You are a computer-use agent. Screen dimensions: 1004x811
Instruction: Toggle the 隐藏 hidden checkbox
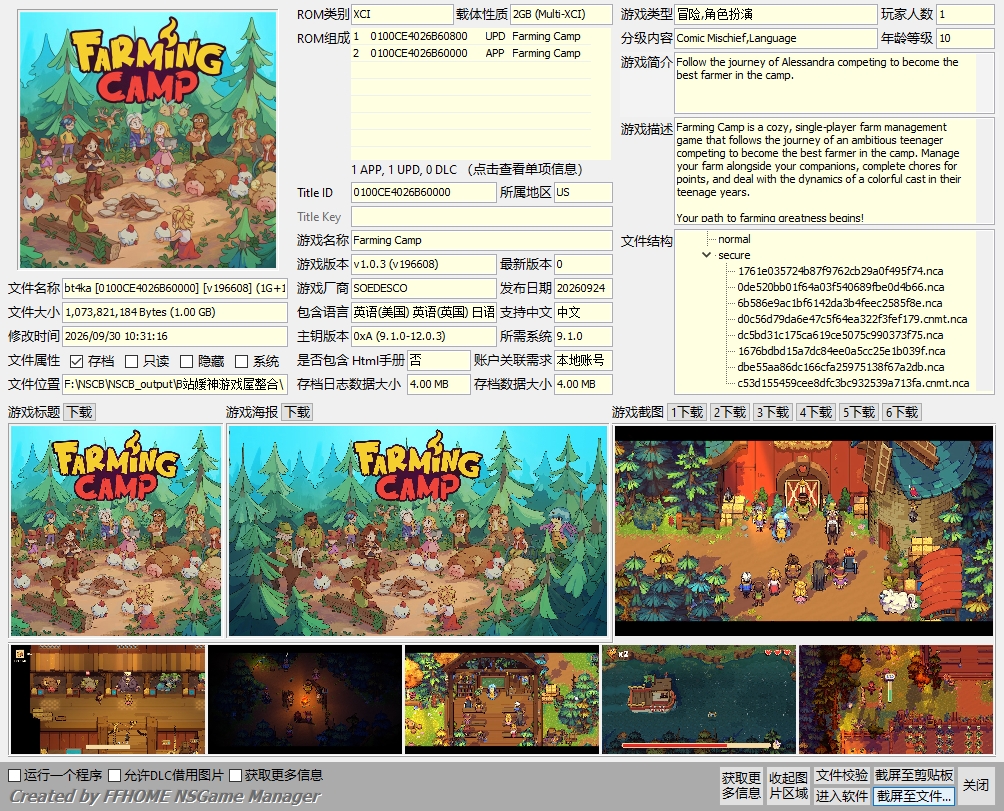187,362
